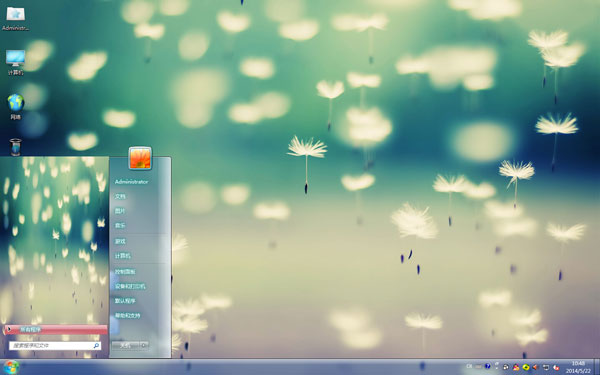Expand All Programs (所有程序) in Start menu
Screen dimensions: 600x375
click(56, 329)
